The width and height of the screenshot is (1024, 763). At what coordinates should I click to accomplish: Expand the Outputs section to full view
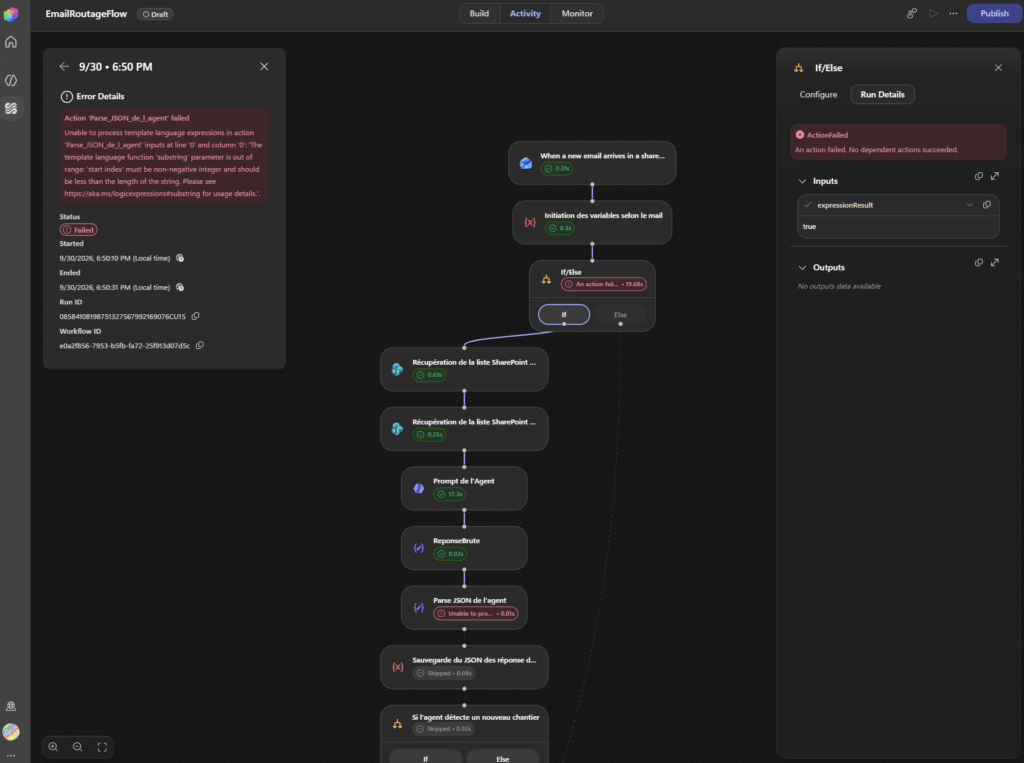coord(995,263)
